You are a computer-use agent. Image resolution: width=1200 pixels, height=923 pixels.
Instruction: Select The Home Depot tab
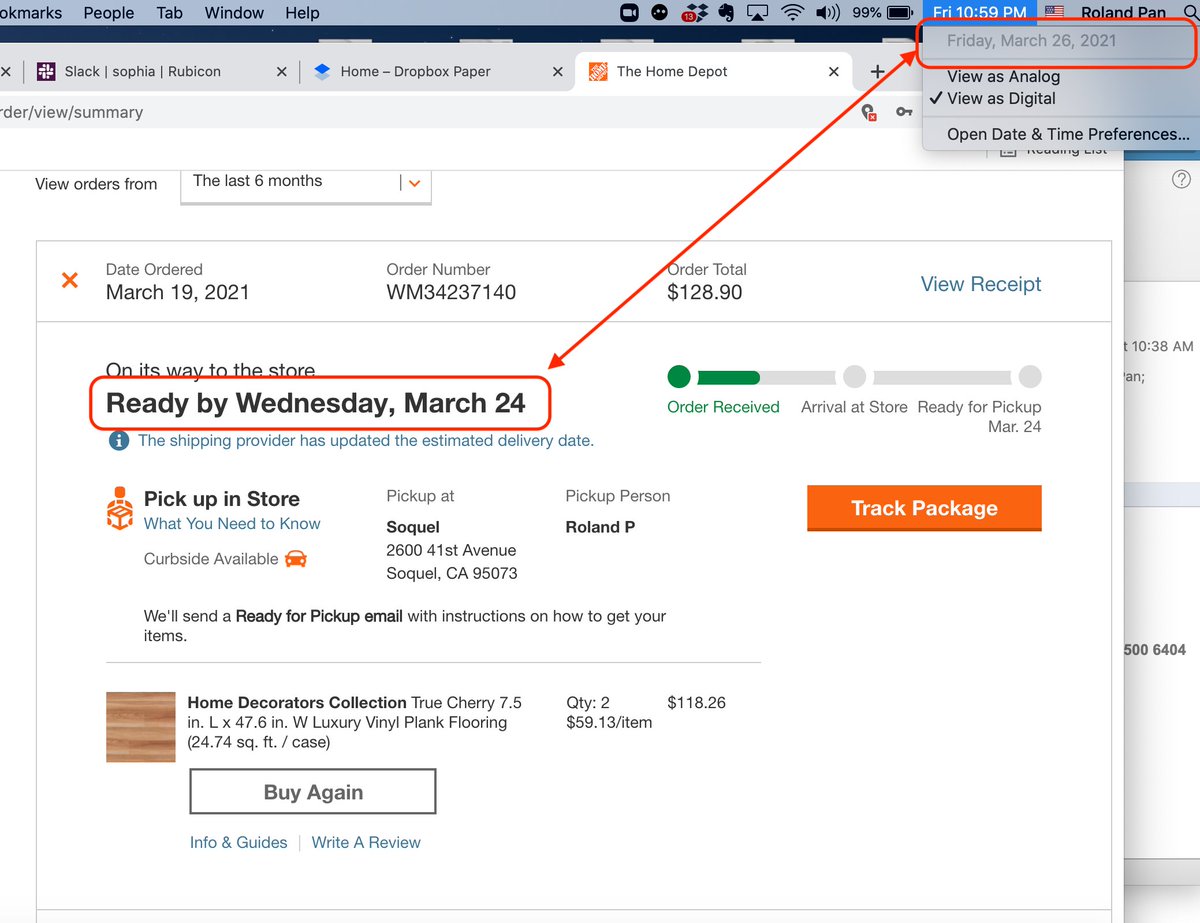pyautogui.click(x=712, y=71)
